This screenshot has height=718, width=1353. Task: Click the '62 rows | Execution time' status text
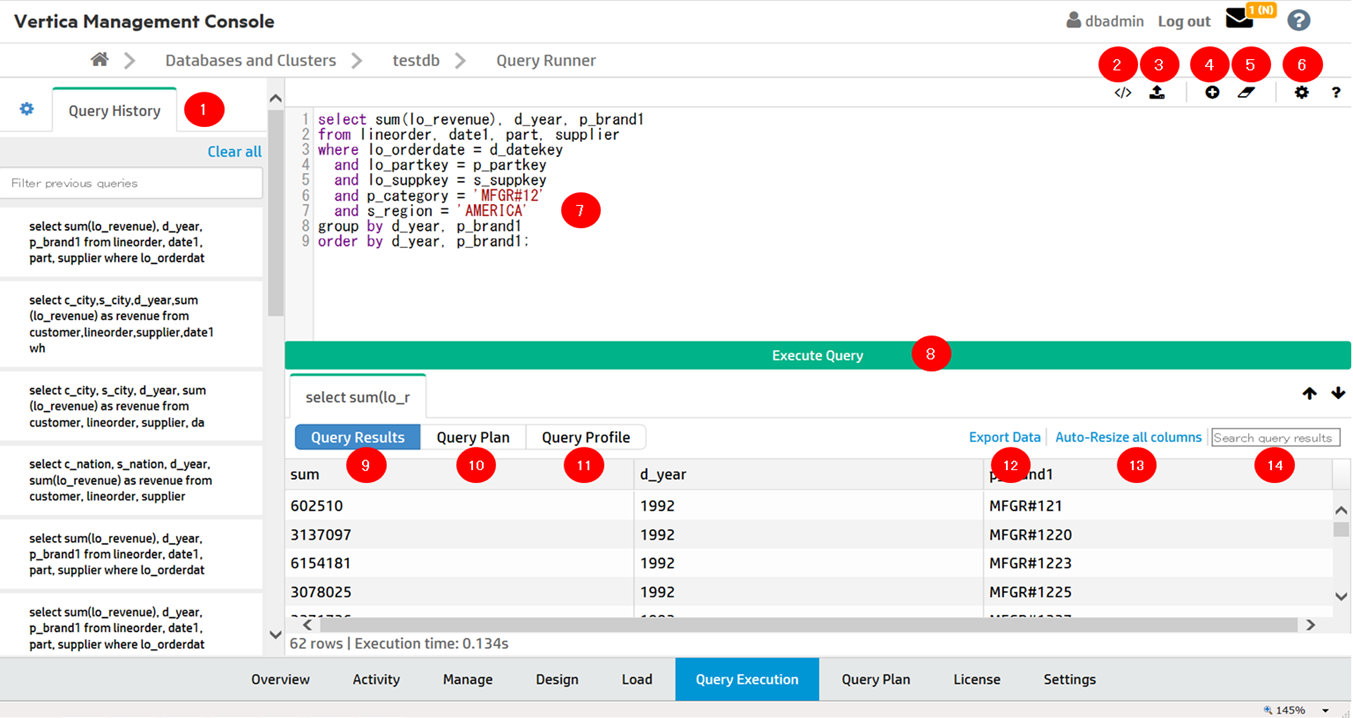tap(399, 643)
